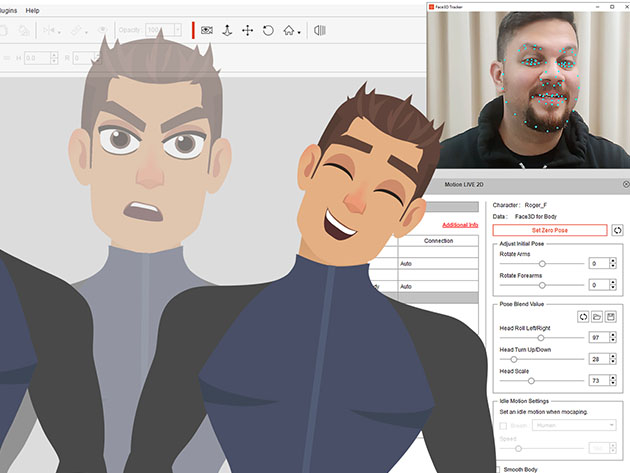Click the Head Scale value field showing 73

(x=599, y=380)
